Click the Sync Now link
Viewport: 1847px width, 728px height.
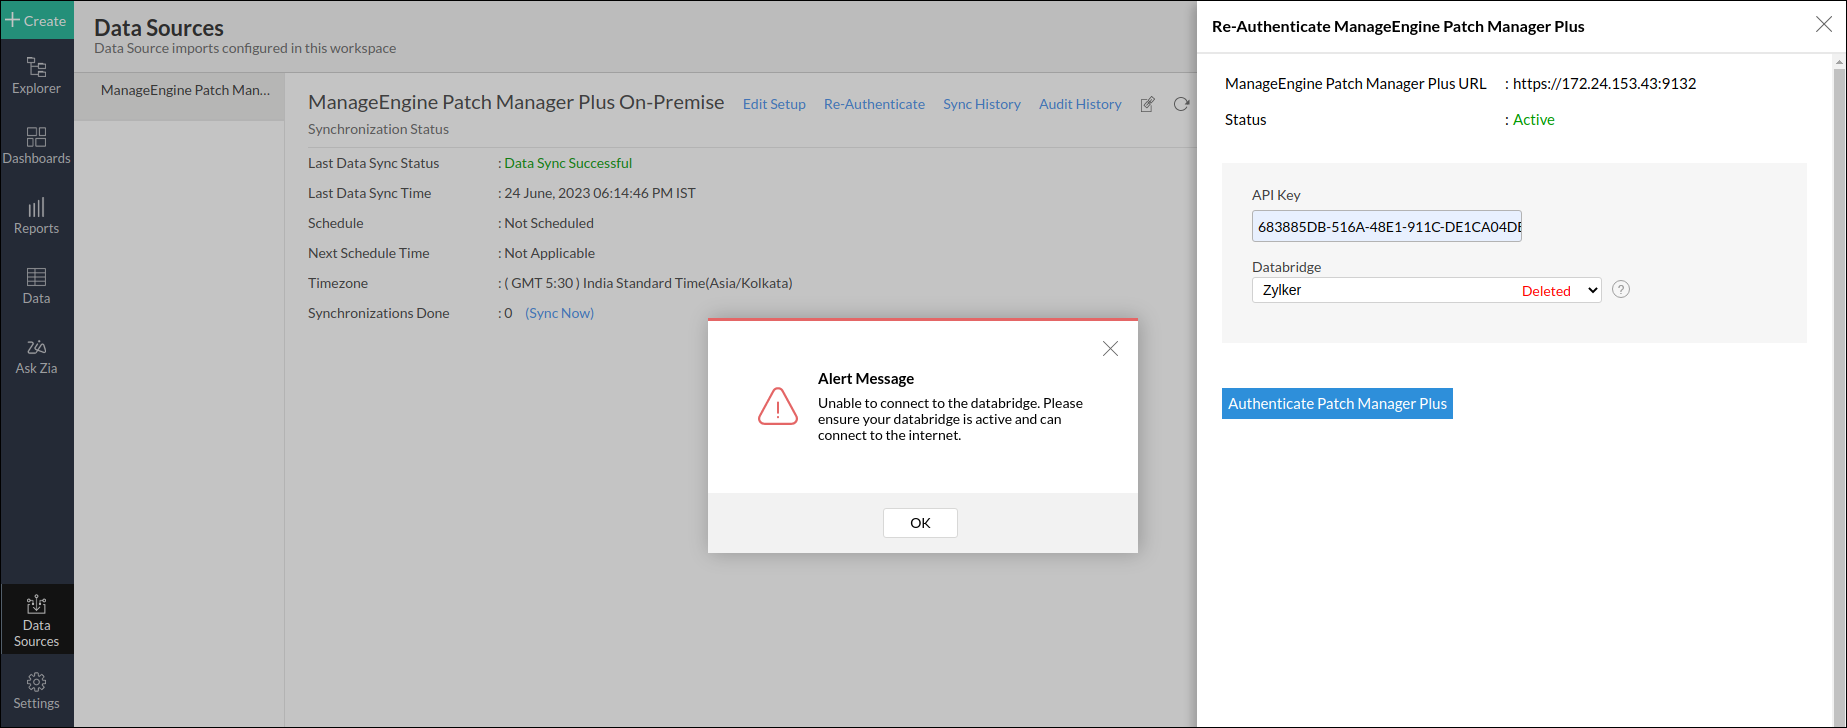pyautogui.click(x=559, y=313)
